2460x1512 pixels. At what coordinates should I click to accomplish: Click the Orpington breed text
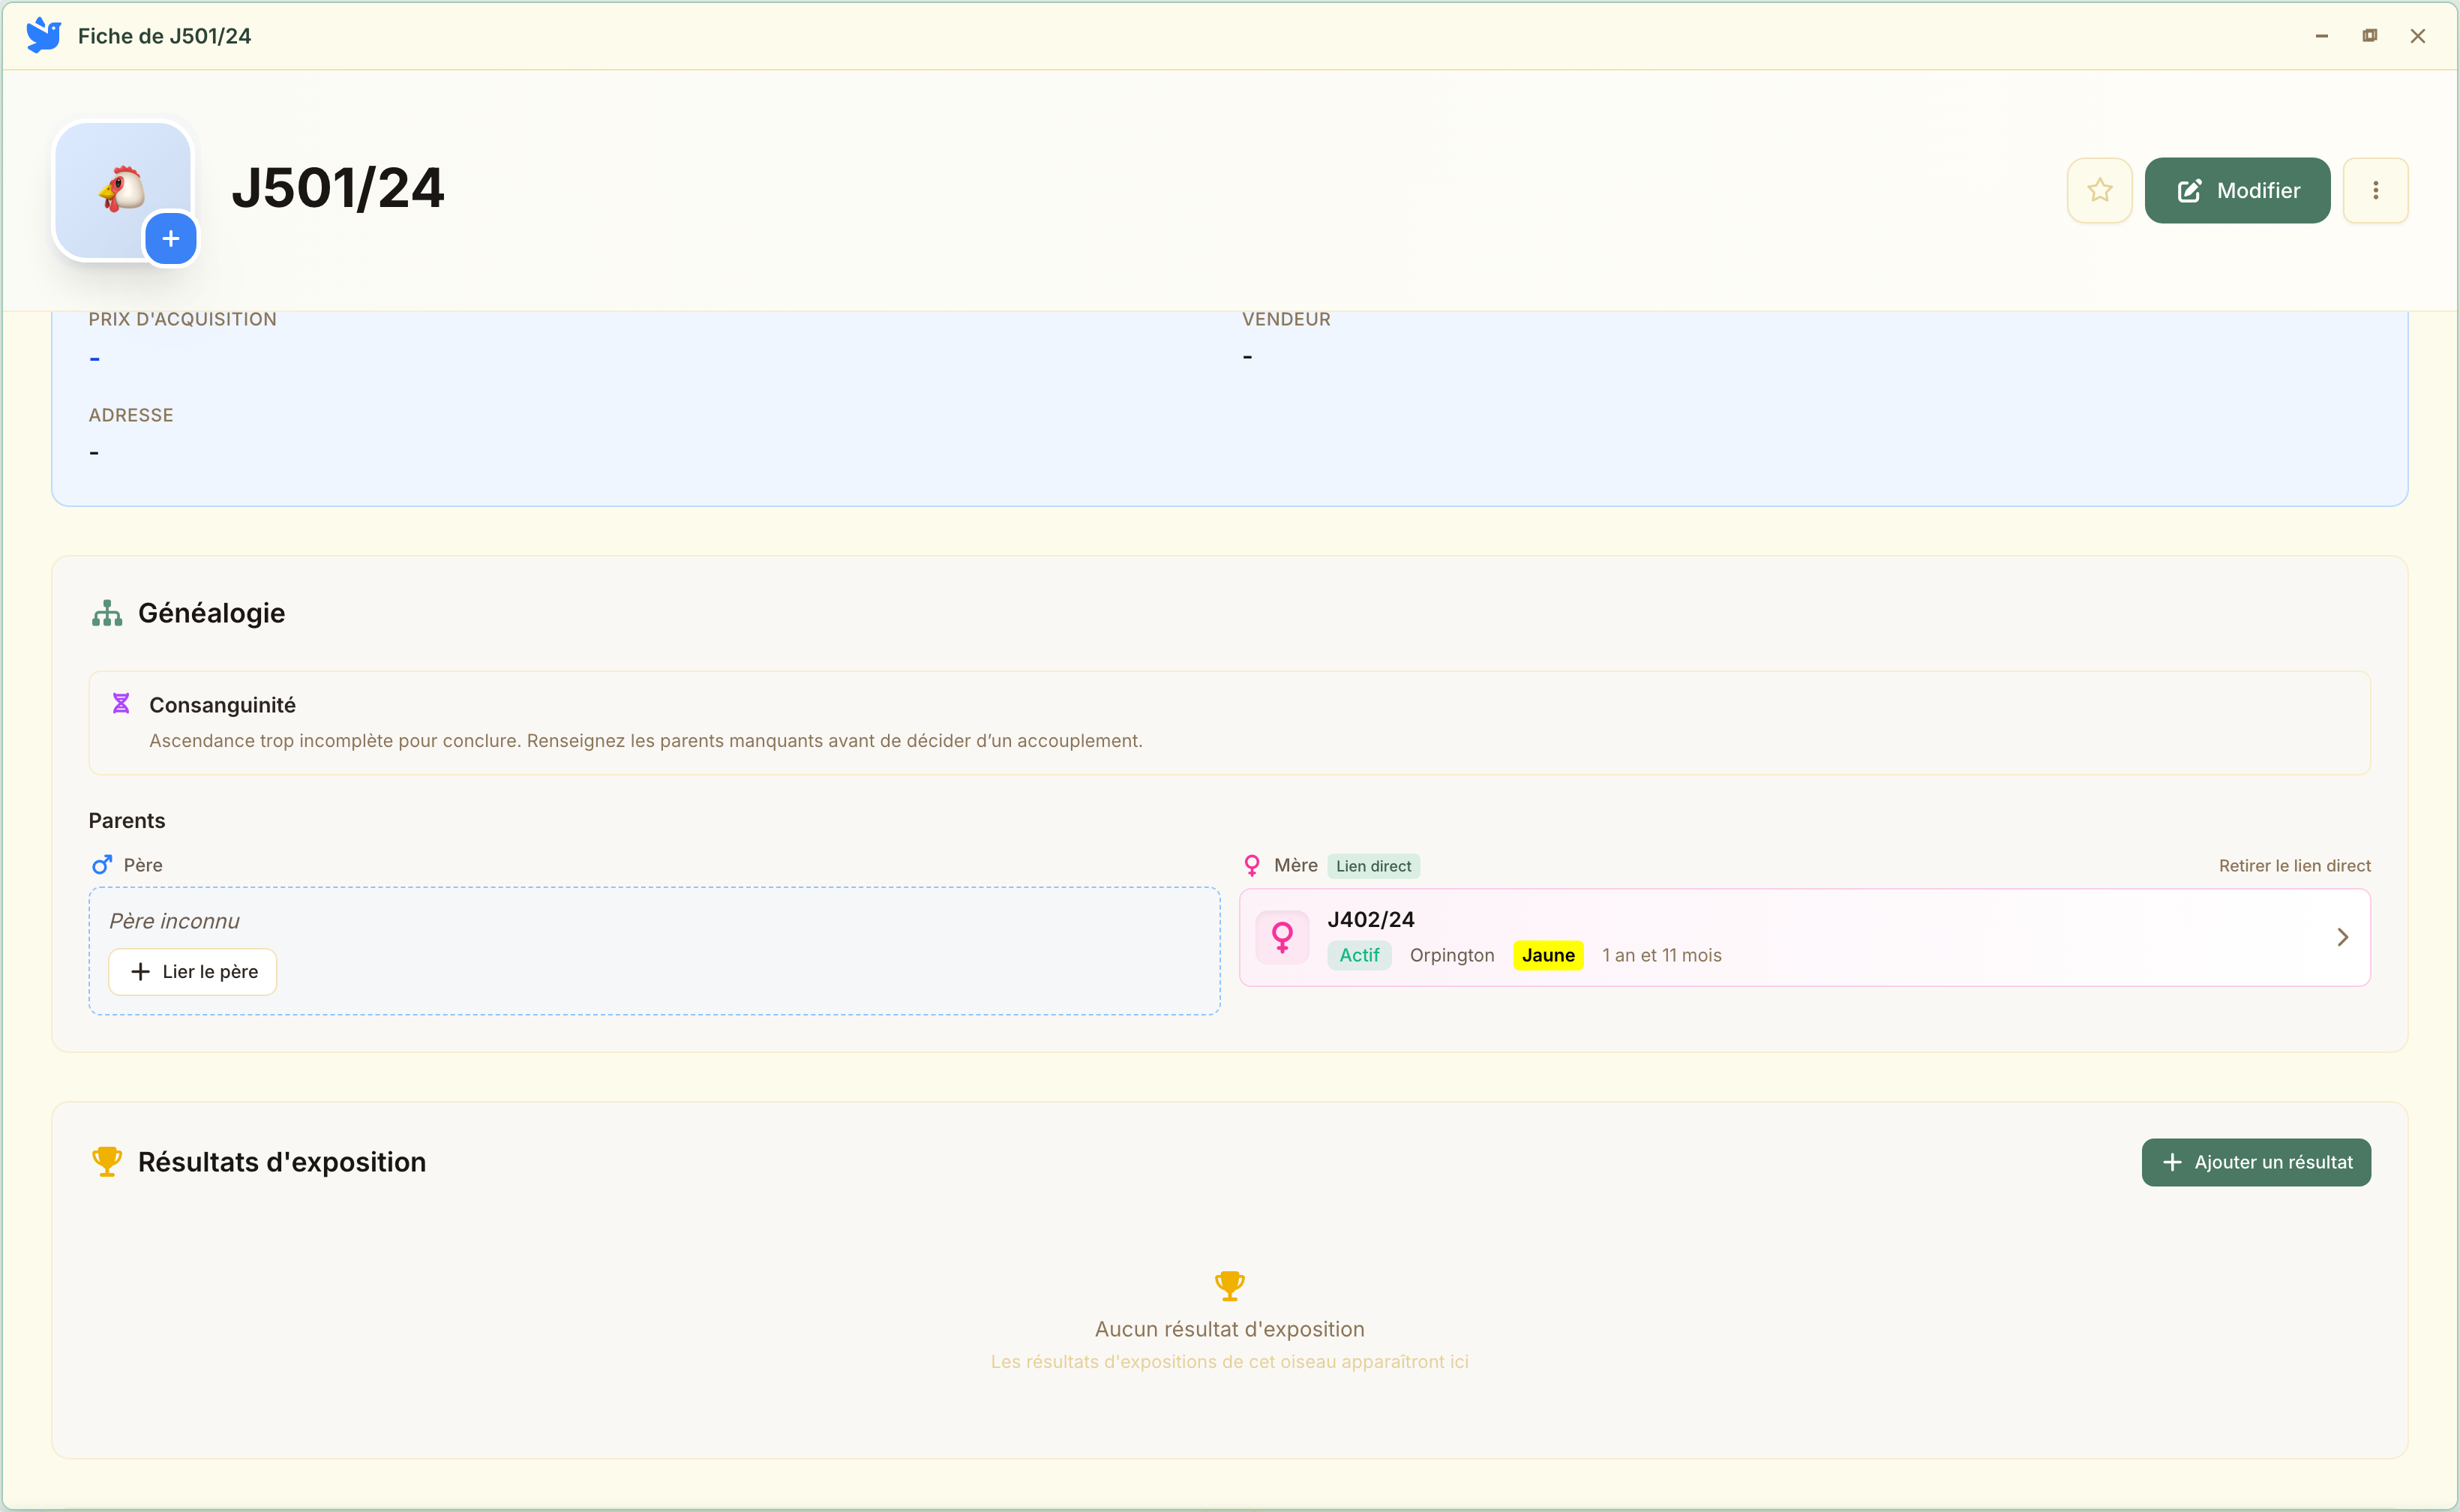(1452, 955)
